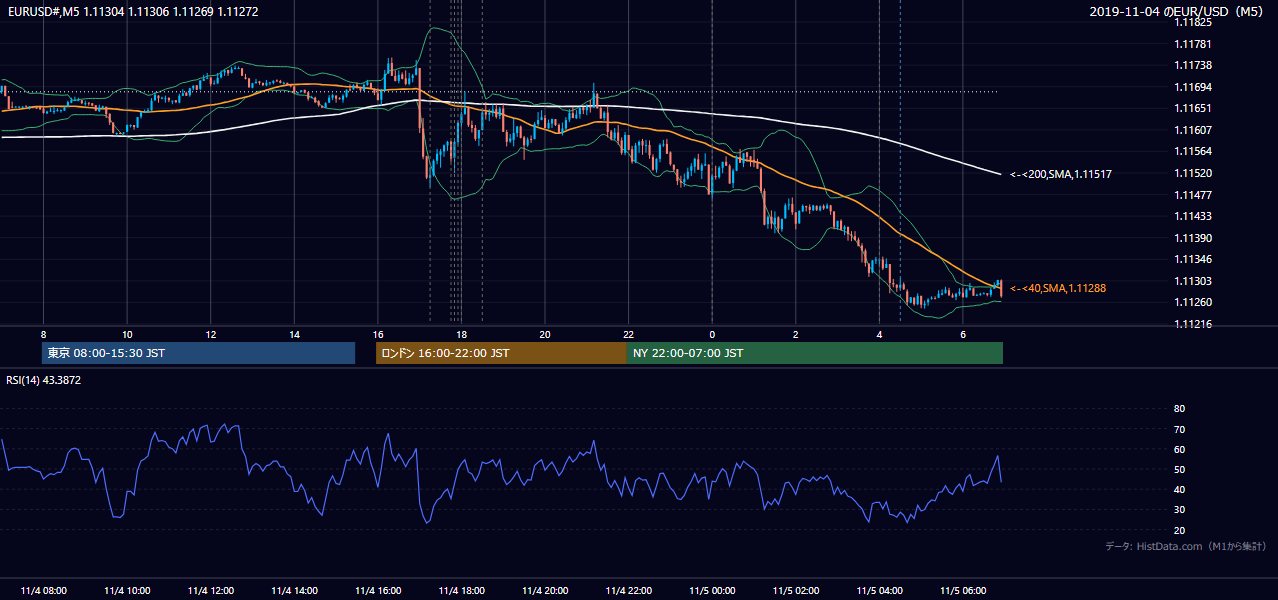Select the ロンドン 16:00-22:00 JST session bar
The height and width of the screenshot is (600, 1278).
click(x=501, y=353)
